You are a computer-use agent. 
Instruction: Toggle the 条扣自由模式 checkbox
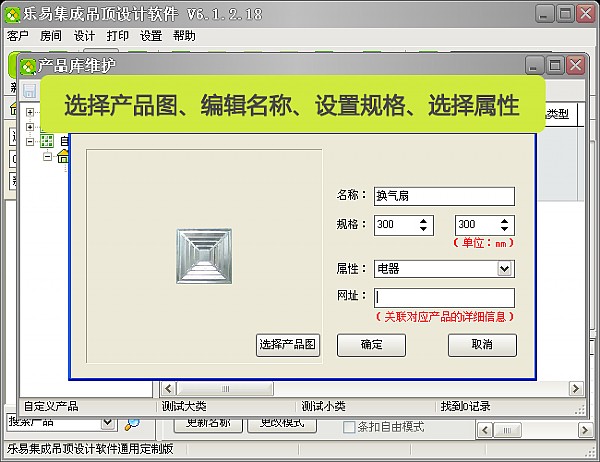[x=349, y=427]
